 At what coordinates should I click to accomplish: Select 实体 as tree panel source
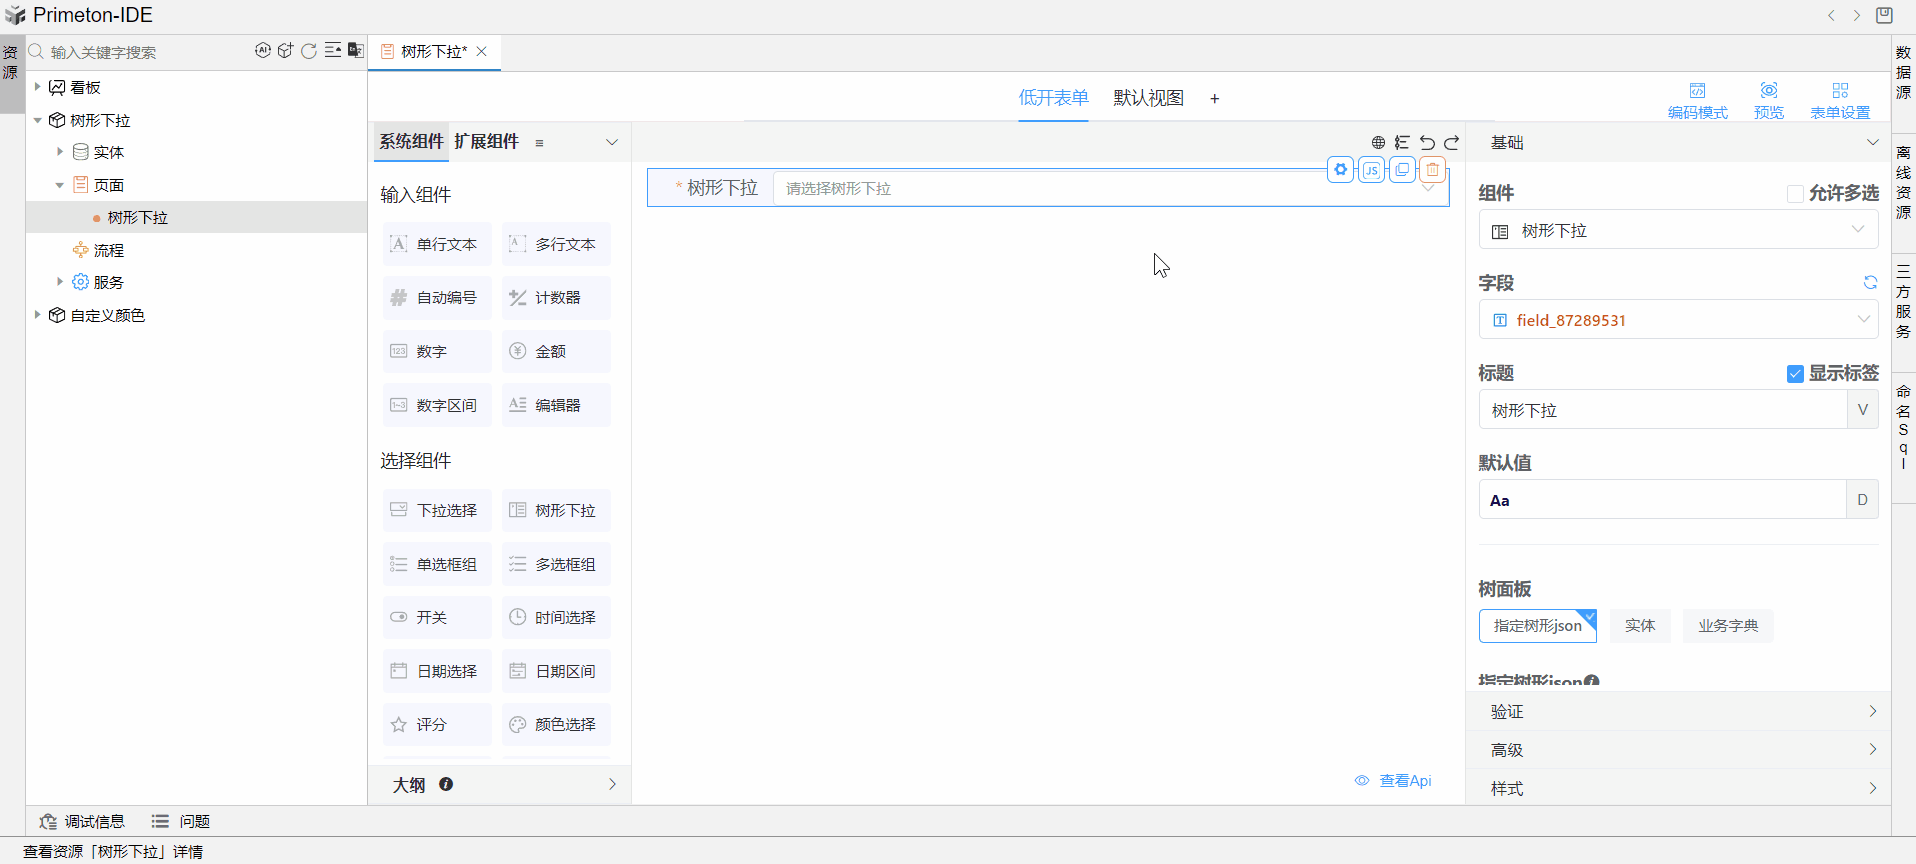[x=1639, y=626]
